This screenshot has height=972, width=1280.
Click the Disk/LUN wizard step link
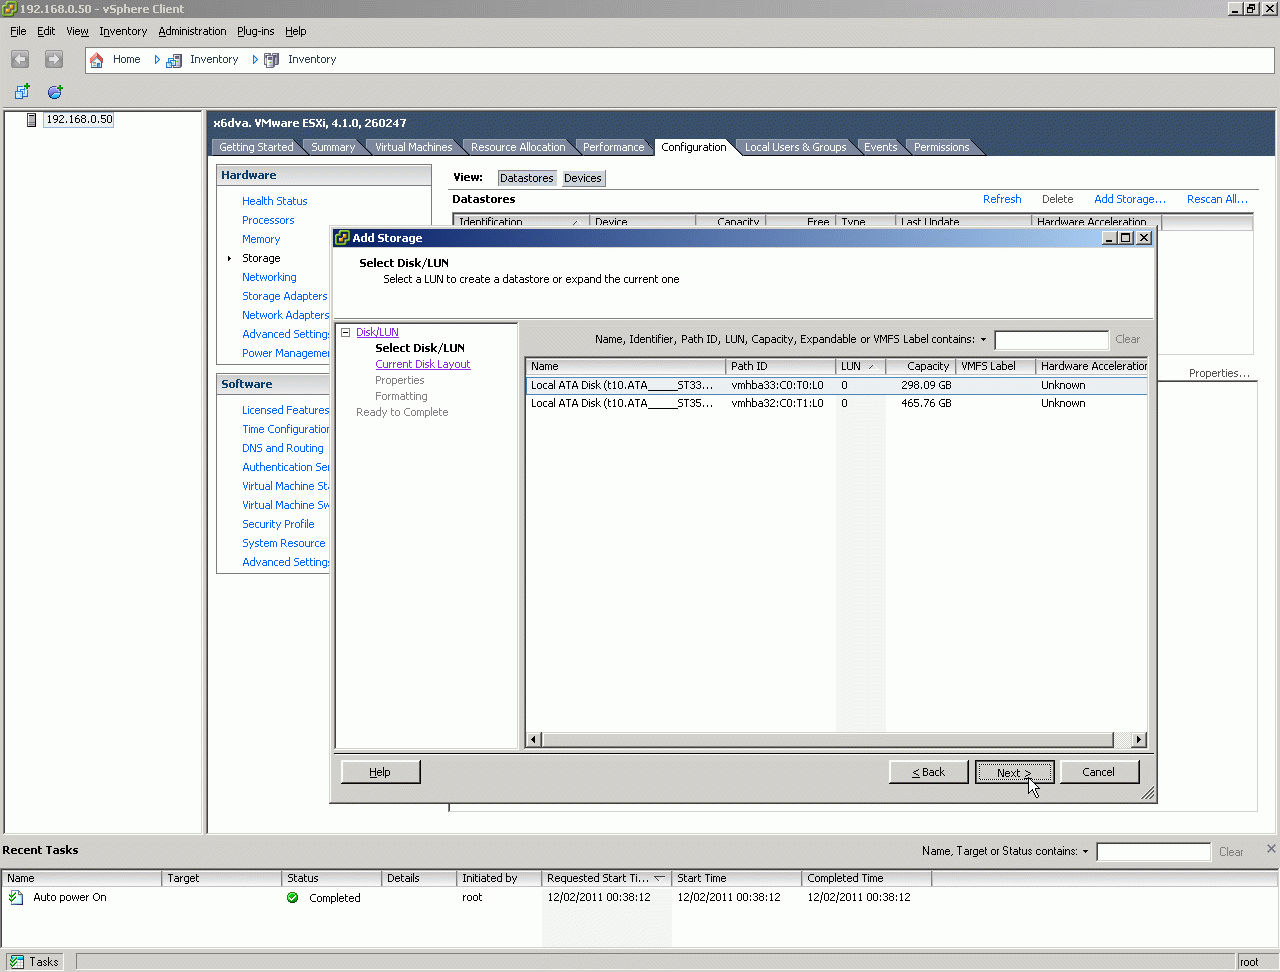[377, 333]
